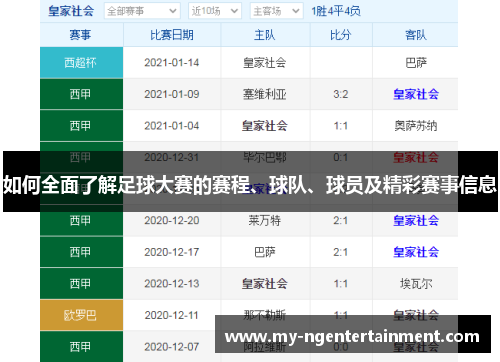500x362 pixels.
Task: Select the 西甲 cell for 2020-12-13 match
Action: [81, 284]
